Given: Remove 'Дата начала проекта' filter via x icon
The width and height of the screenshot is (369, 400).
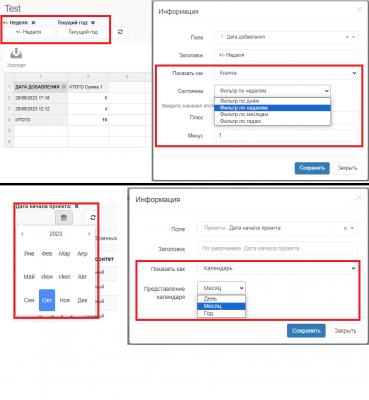Looking at the screenshot, I should pyautogui.click(x=77, y=207).
